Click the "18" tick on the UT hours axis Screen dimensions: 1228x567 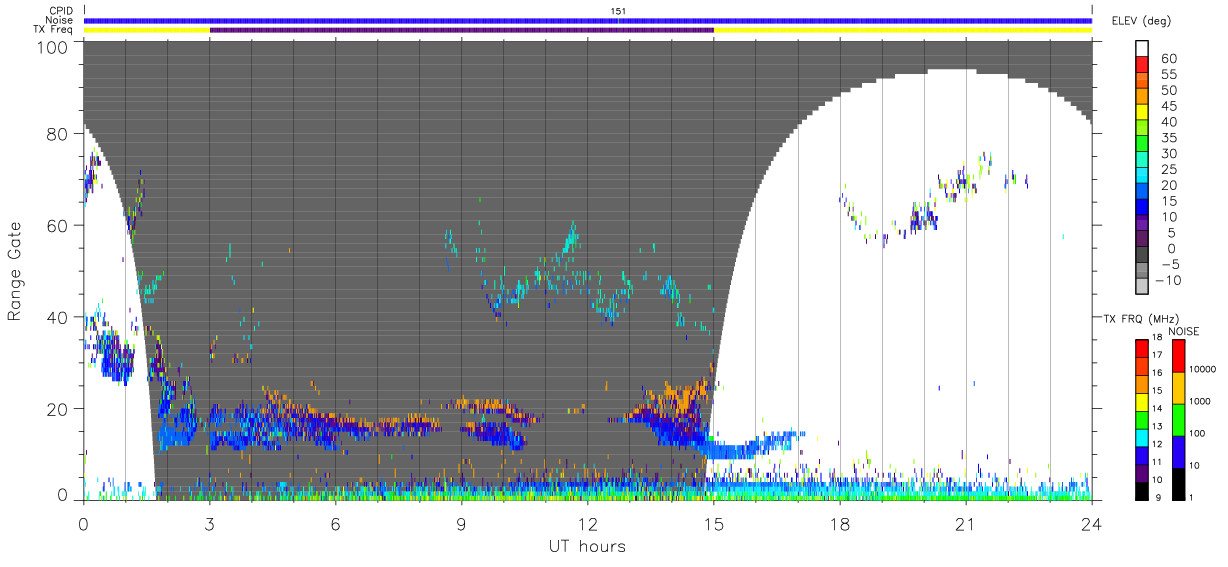pos(840,523)
